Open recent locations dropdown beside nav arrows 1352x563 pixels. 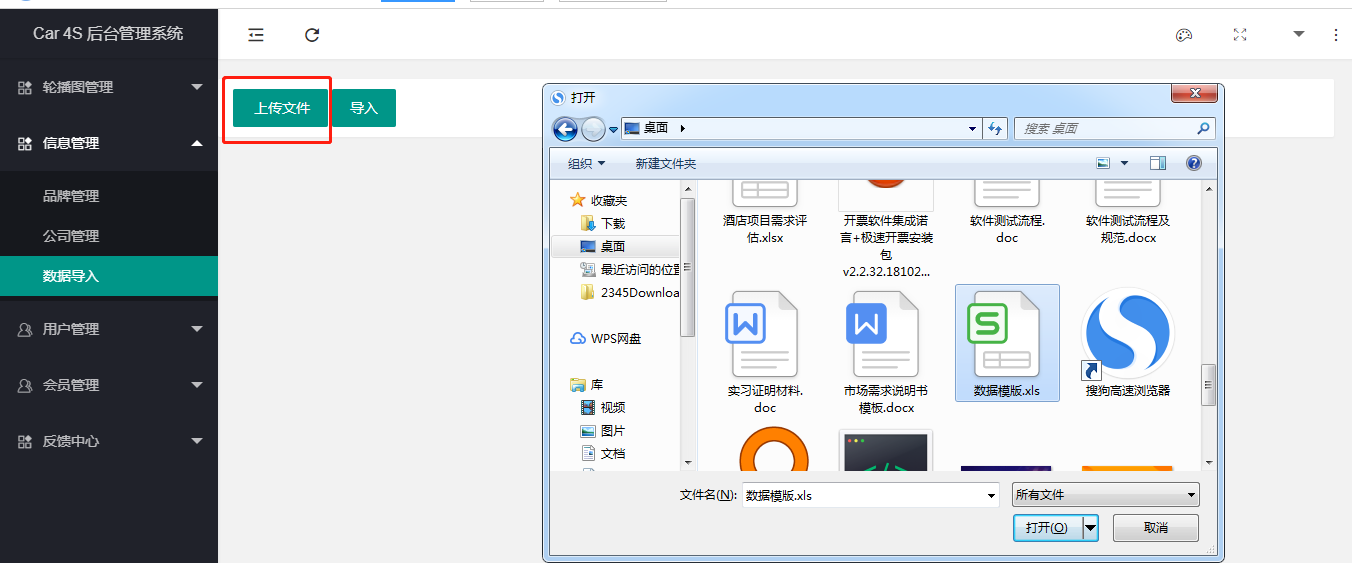pos(613,130)
